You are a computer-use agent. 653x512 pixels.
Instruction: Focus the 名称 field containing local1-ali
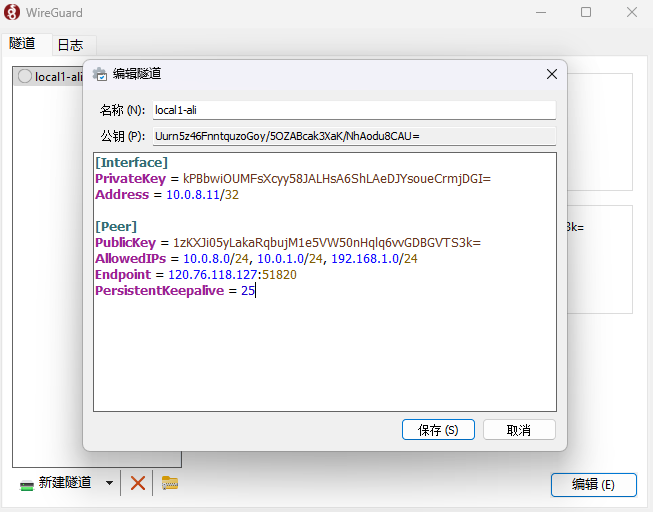(352, 110)
